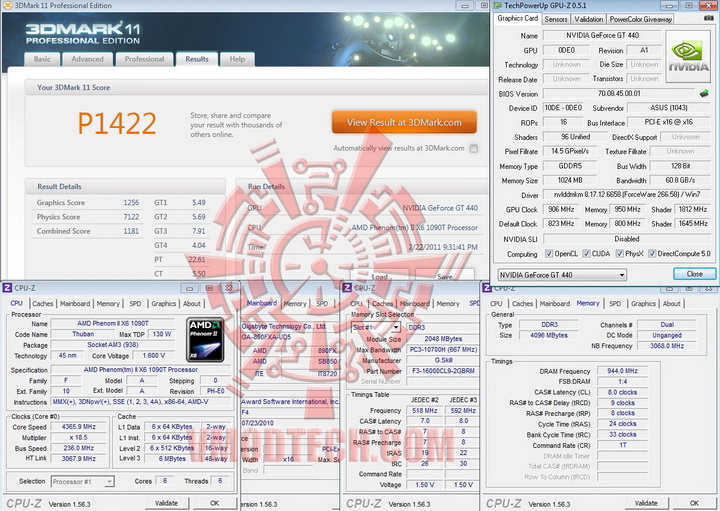Click the AMD Phenom(tm) II X6 1090T Specification field
The height and width of the screenshot is (511, 720).
click(141, 370)
